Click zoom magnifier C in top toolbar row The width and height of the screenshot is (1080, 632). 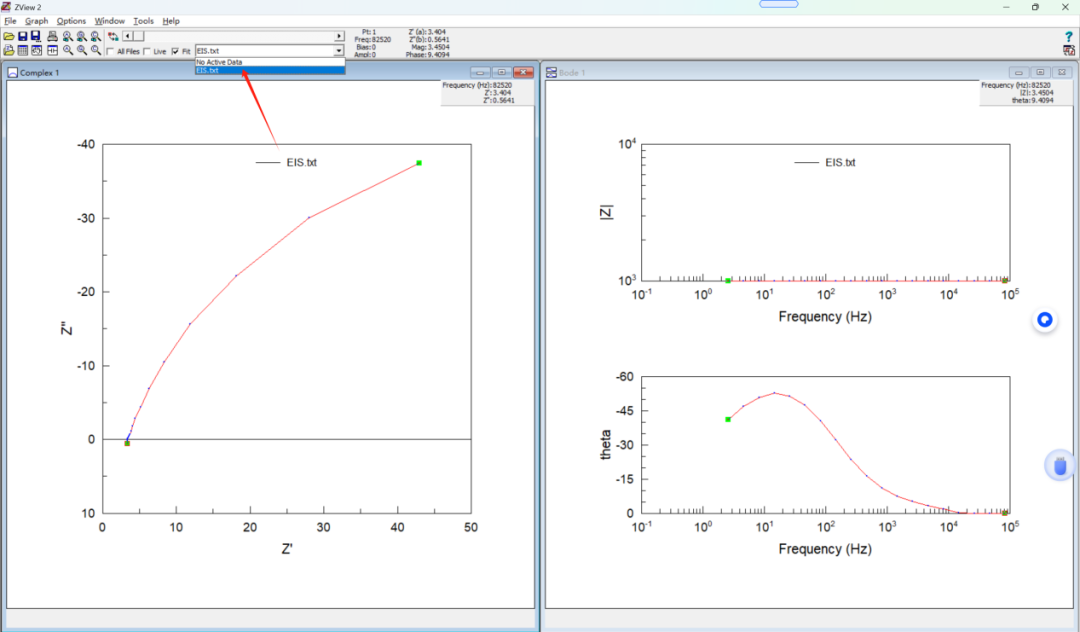96,36
